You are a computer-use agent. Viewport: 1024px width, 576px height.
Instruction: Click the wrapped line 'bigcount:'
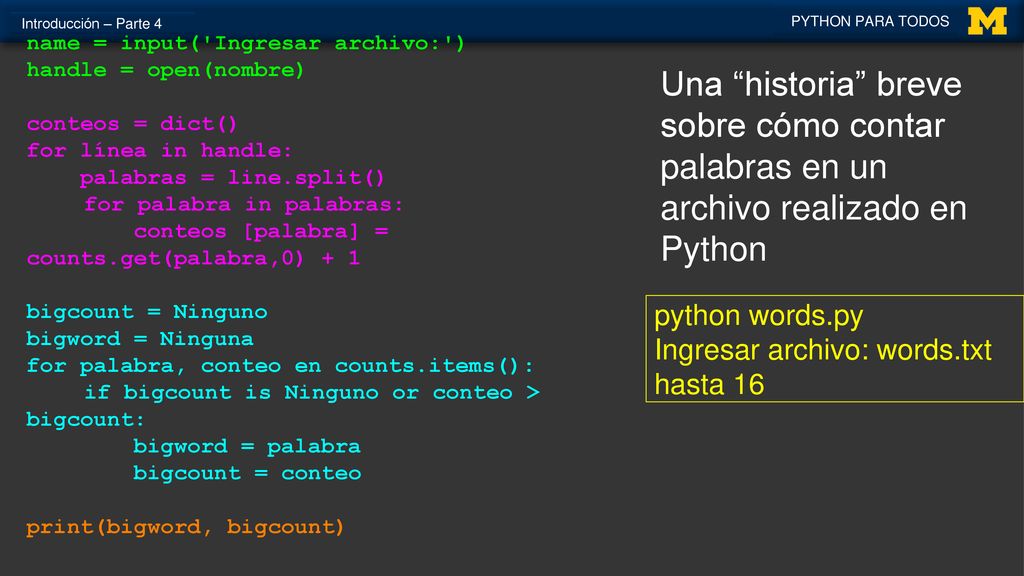click(85, 419)
